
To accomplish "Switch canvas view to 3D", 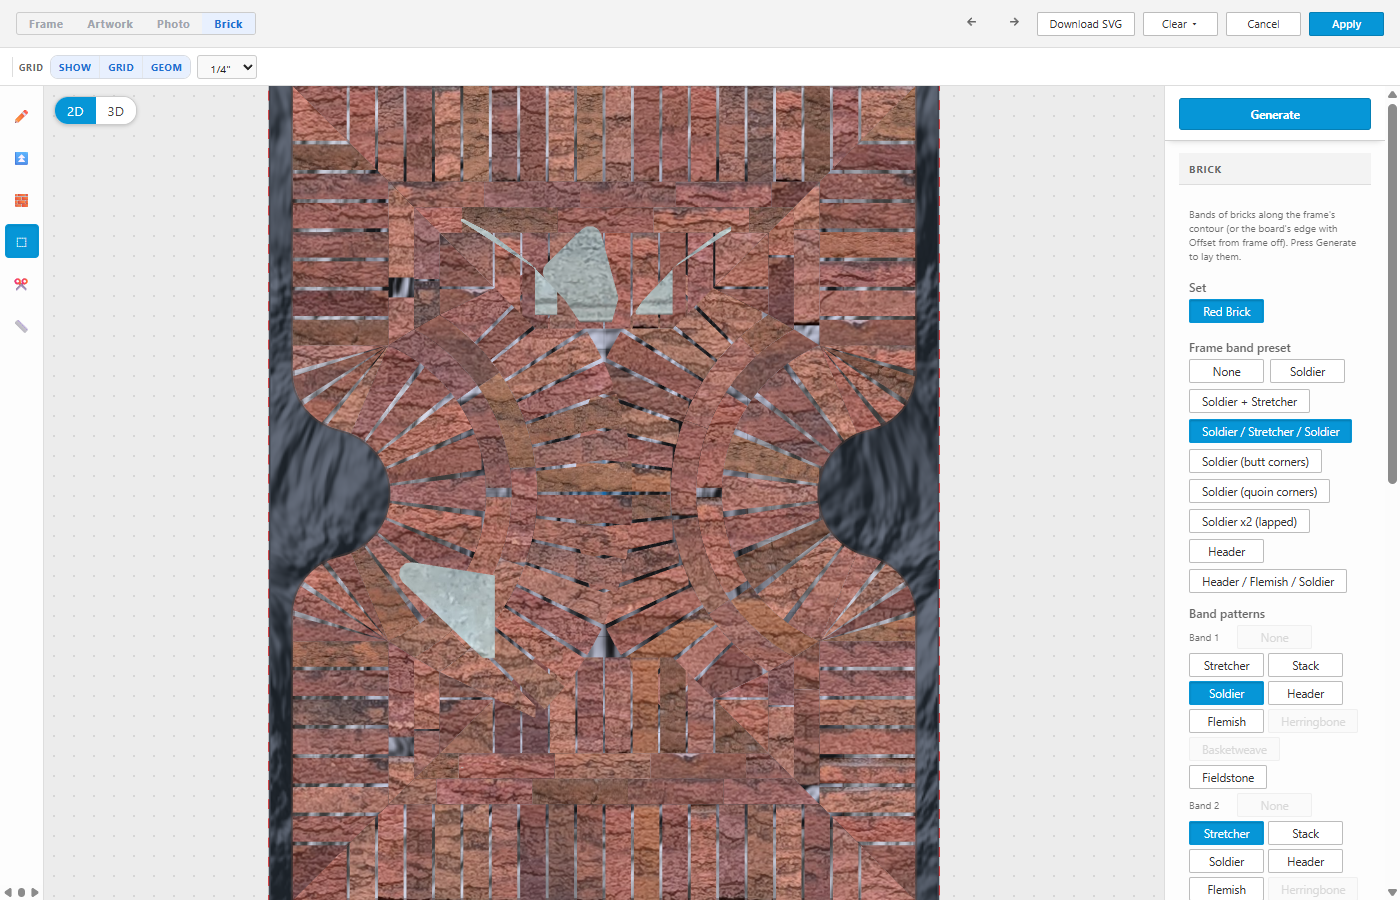I will tap(116, 111).
